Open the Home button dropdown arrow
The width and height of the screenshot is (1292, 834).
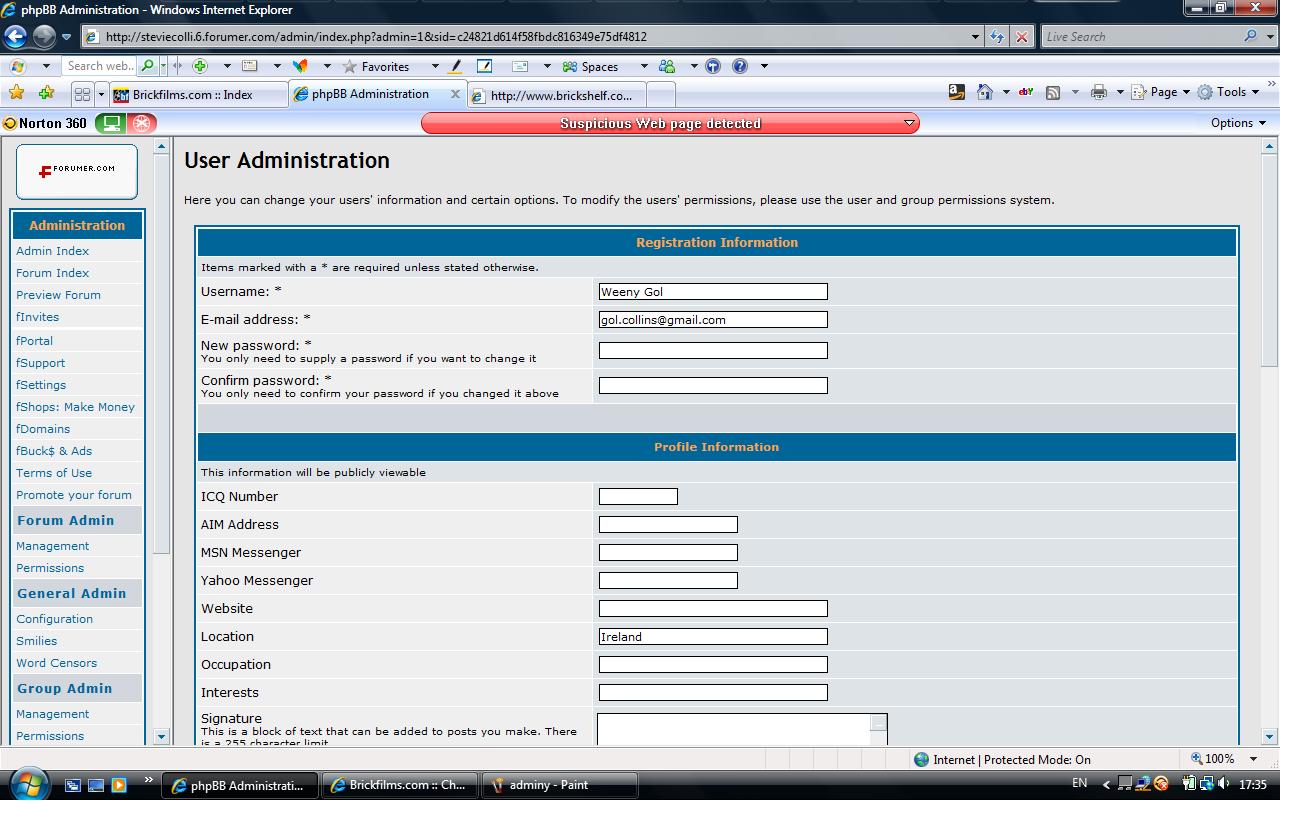(x=1005, y=92)
